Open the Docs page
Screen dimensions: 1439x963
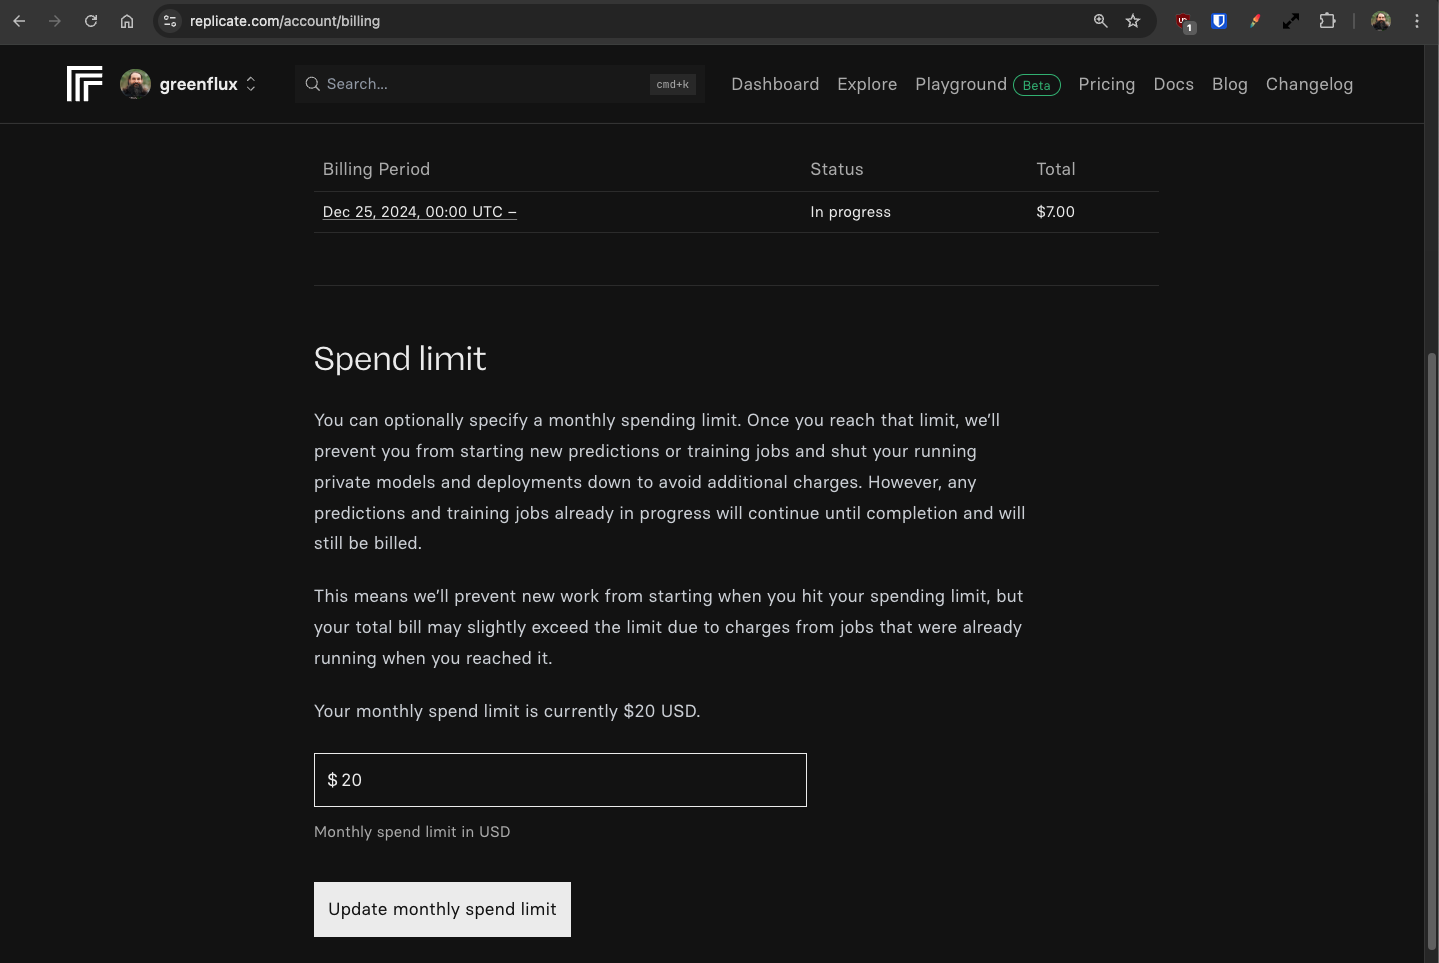(1173, 84)
